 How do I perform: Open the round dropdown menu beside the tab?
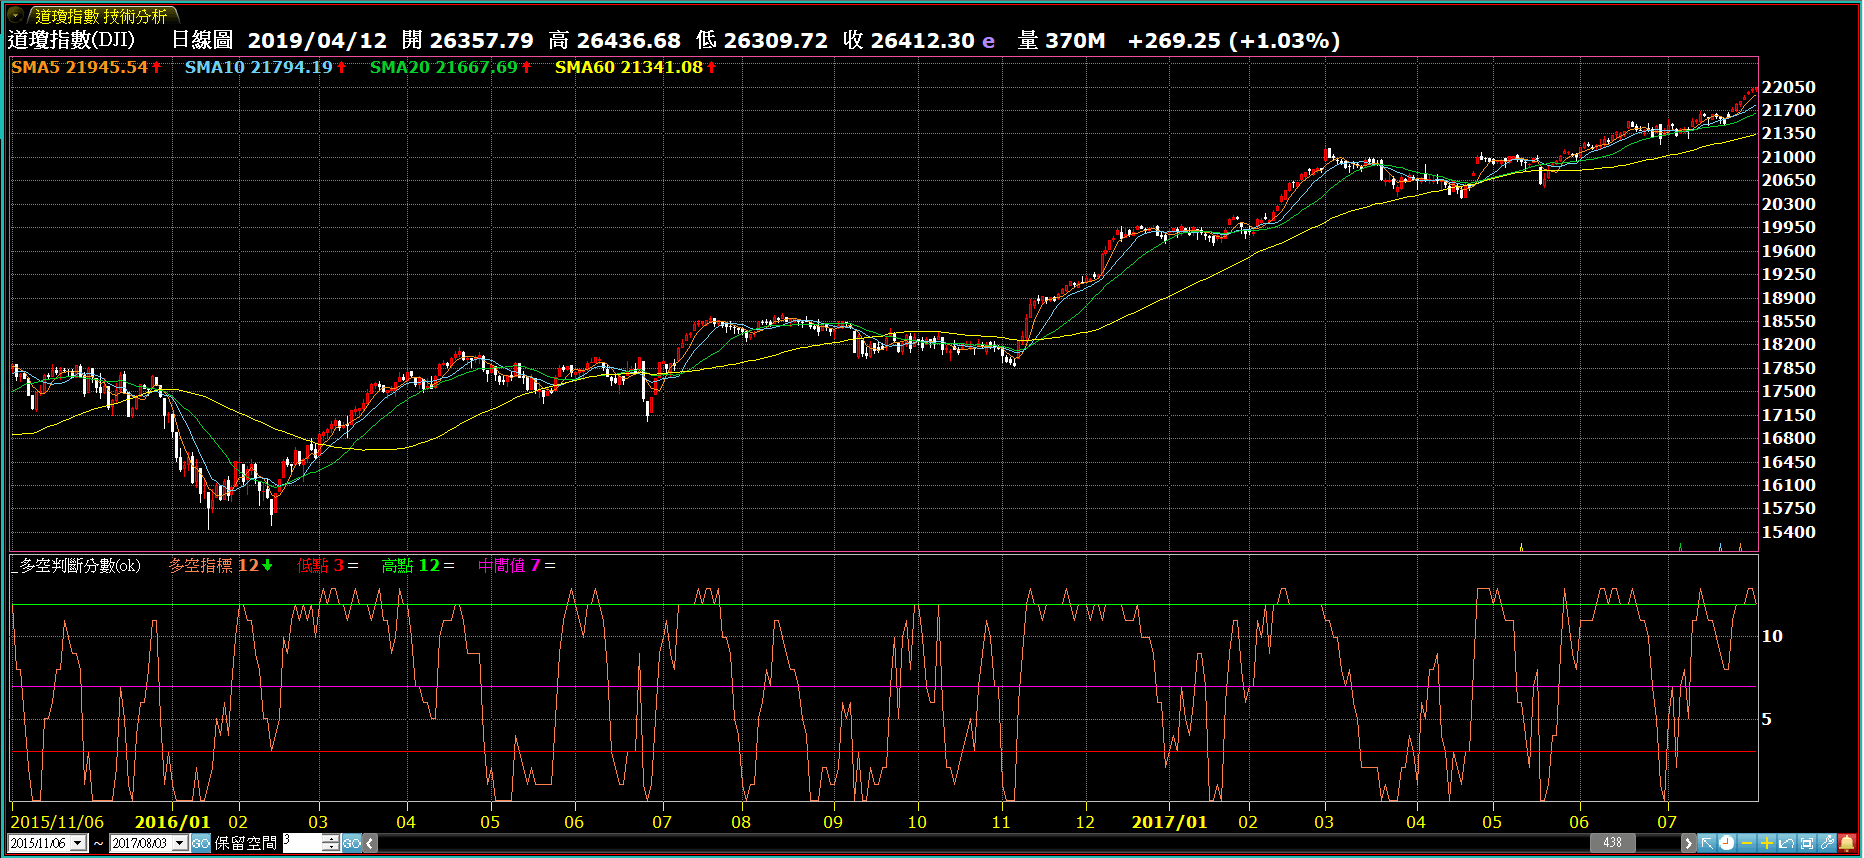(15, 15)
